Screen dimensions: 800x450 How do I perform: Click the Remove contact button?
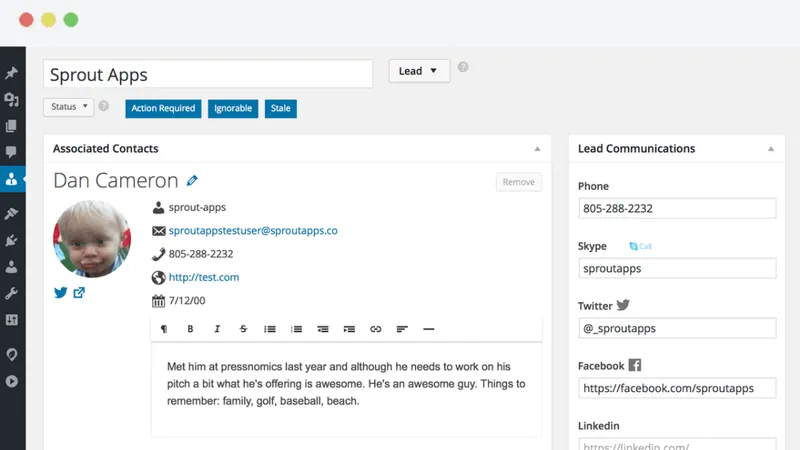pos(519,182)
